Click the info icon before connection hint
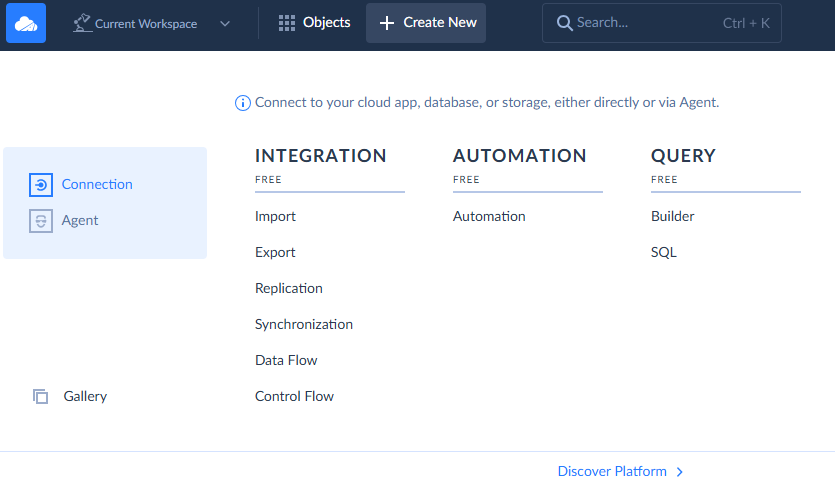This screenshot has height=490, width=835. (x=243, y=103)
